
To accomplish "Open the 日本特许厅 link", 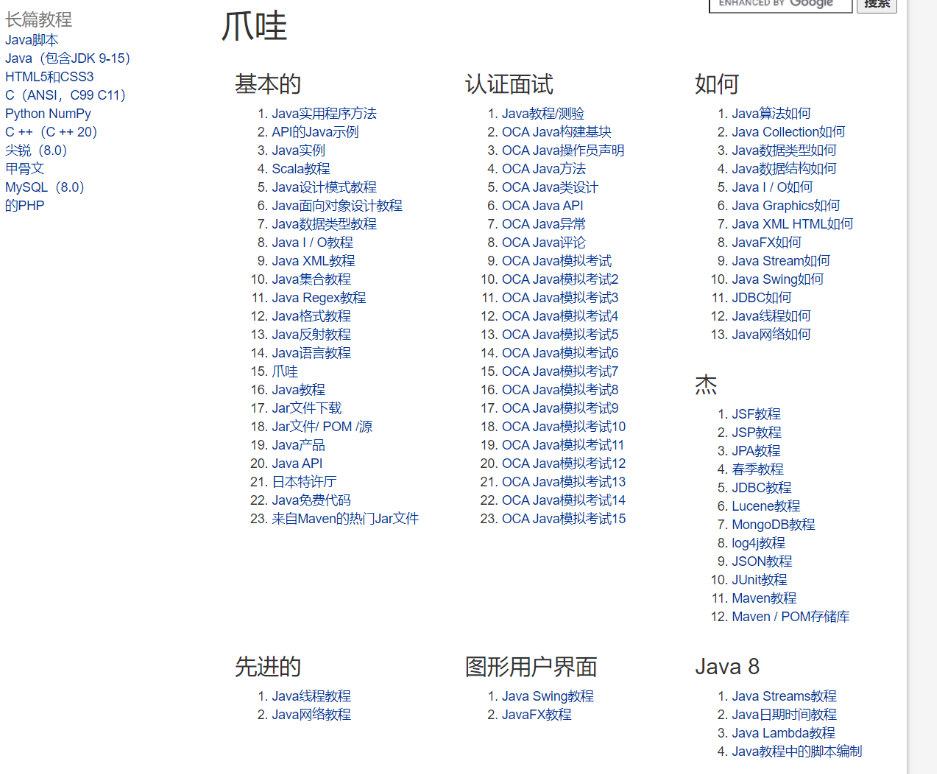I will [304, 482].
